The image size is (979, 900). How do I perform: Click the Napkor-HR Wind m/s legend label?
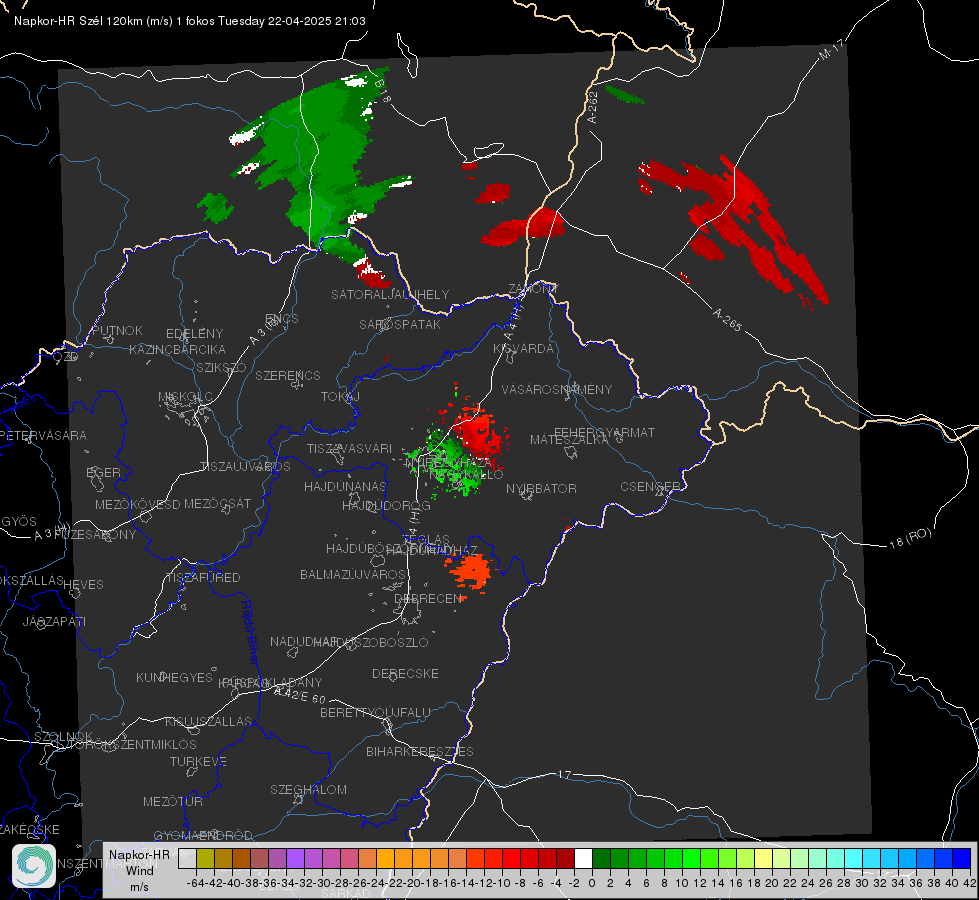(x=139, y=870)
